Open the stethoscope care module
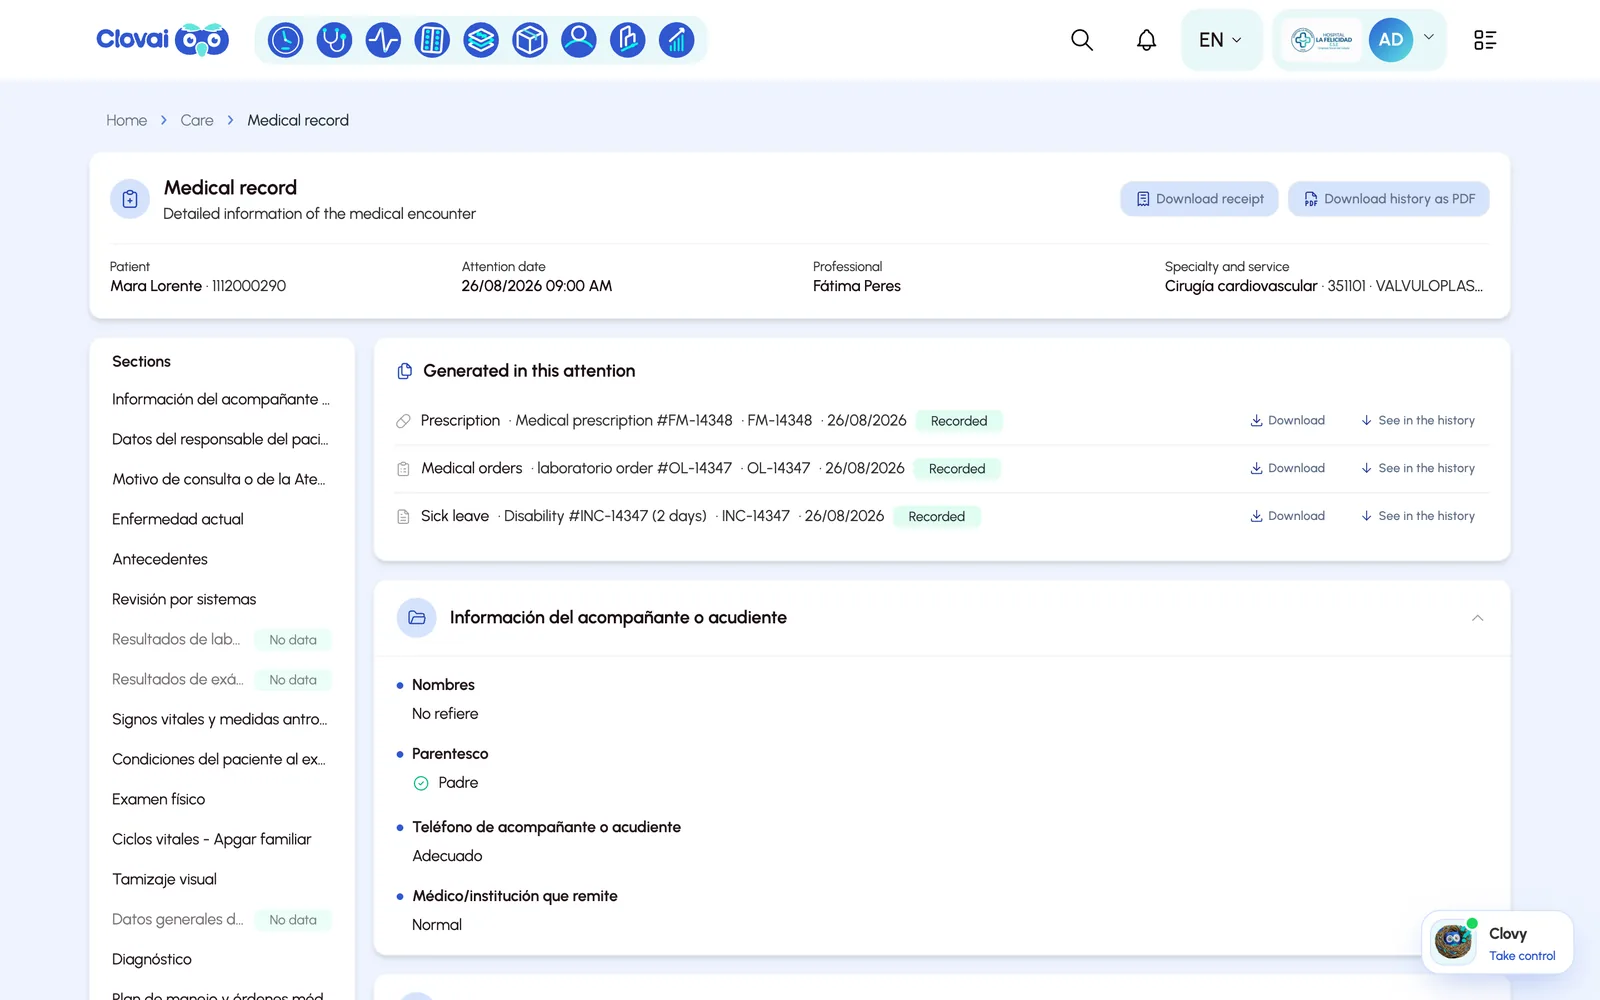The height and width of the screenshot is (1000, 1600). tap(334, 40)
